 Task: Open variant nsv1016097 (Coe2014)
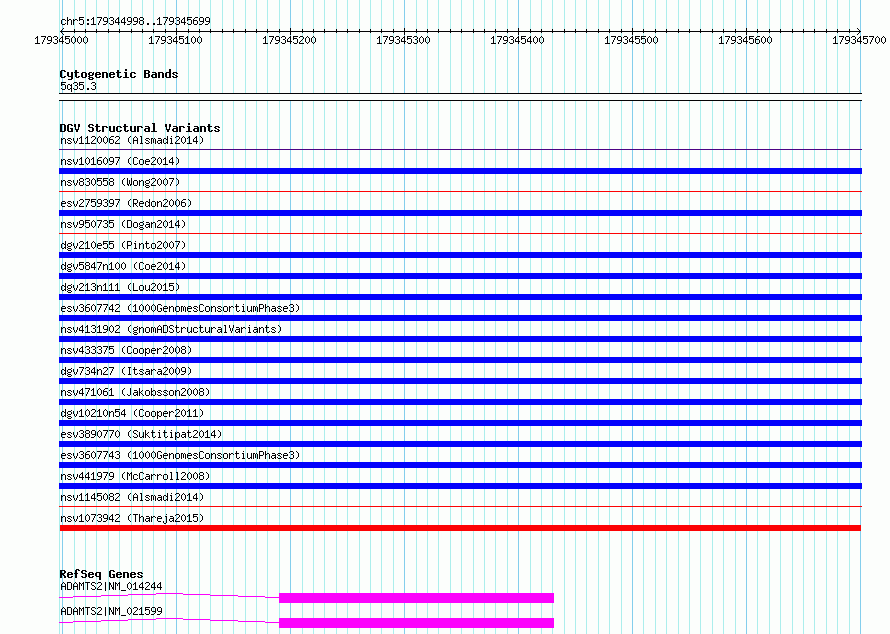click(120, 161)
